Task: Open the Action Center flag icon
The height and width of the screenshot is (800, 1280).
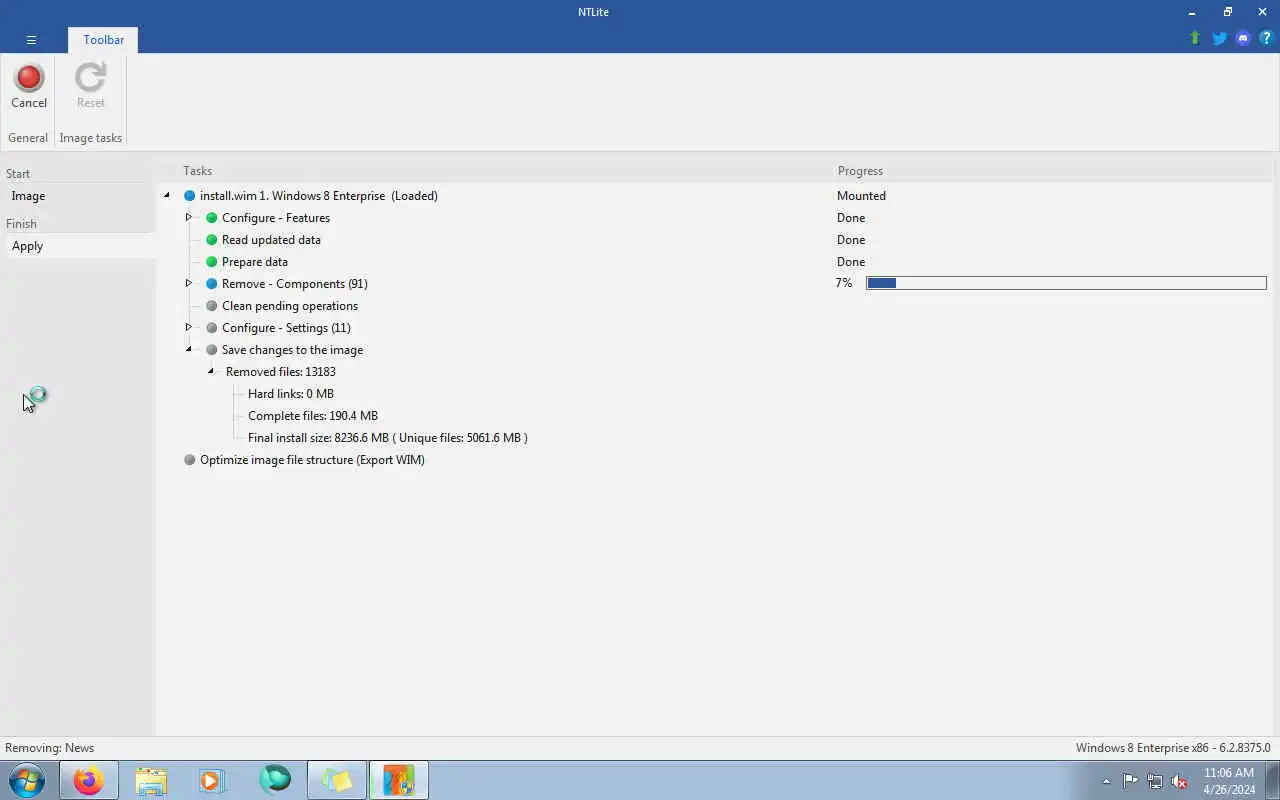Action: [x=1130, y=781]
